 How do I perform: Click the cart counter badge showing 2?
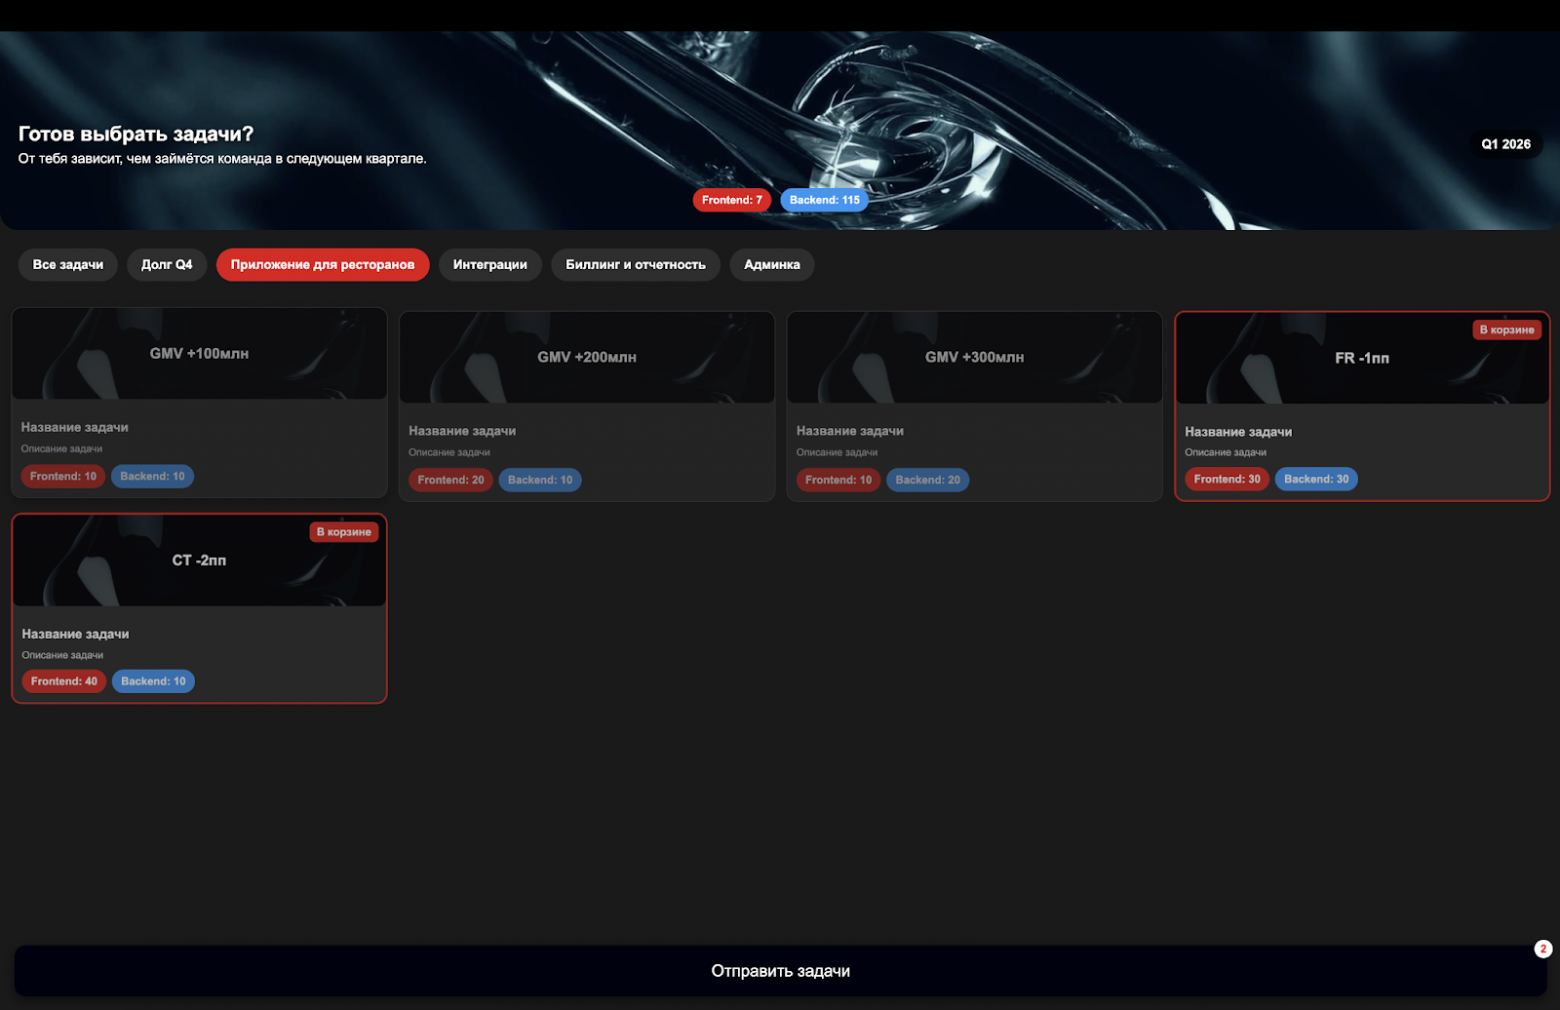point(1543,949)
